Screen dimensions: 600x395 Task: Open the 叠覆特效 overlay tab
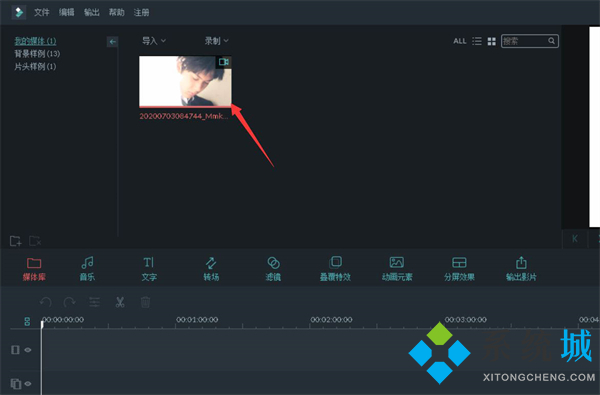pyautogui.click(x=335, y=269)
